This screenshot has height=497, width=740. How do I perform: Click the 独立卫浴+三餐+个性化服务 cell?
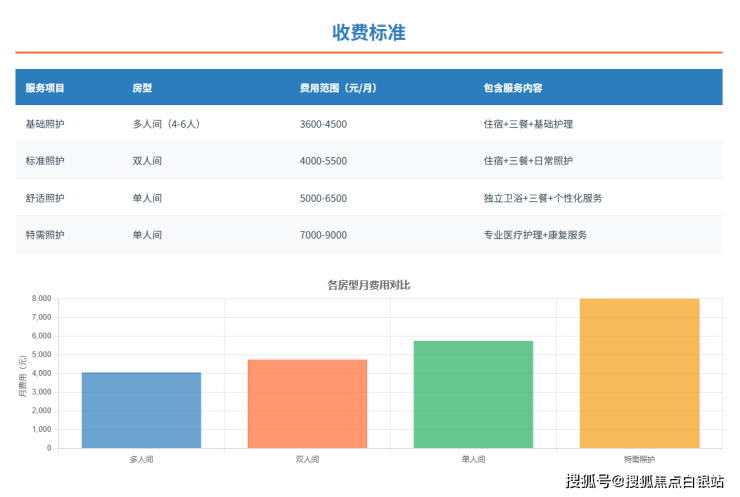pyautogui.click(x=542, y=198)
